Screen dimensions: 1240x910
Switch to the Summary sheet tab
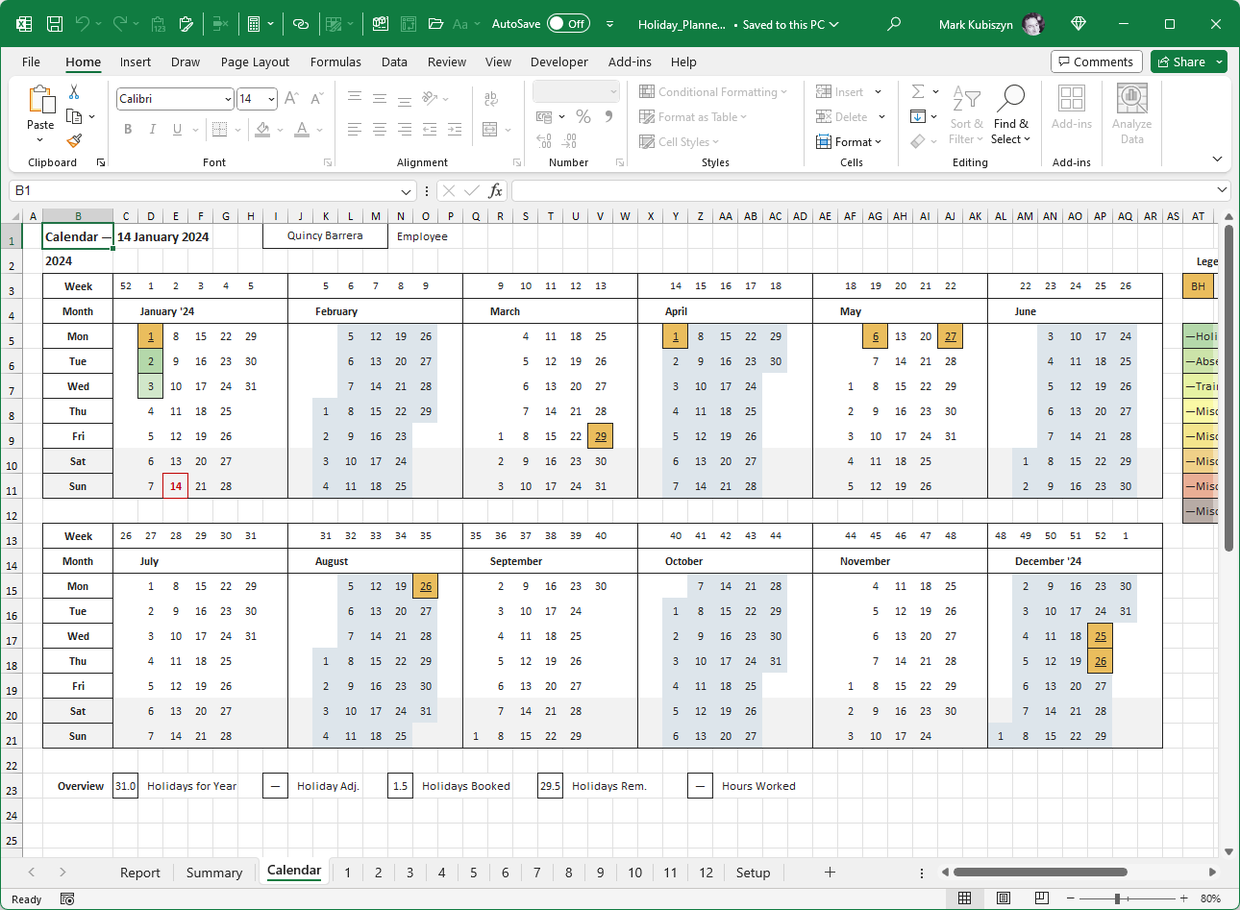click(214, 873)
